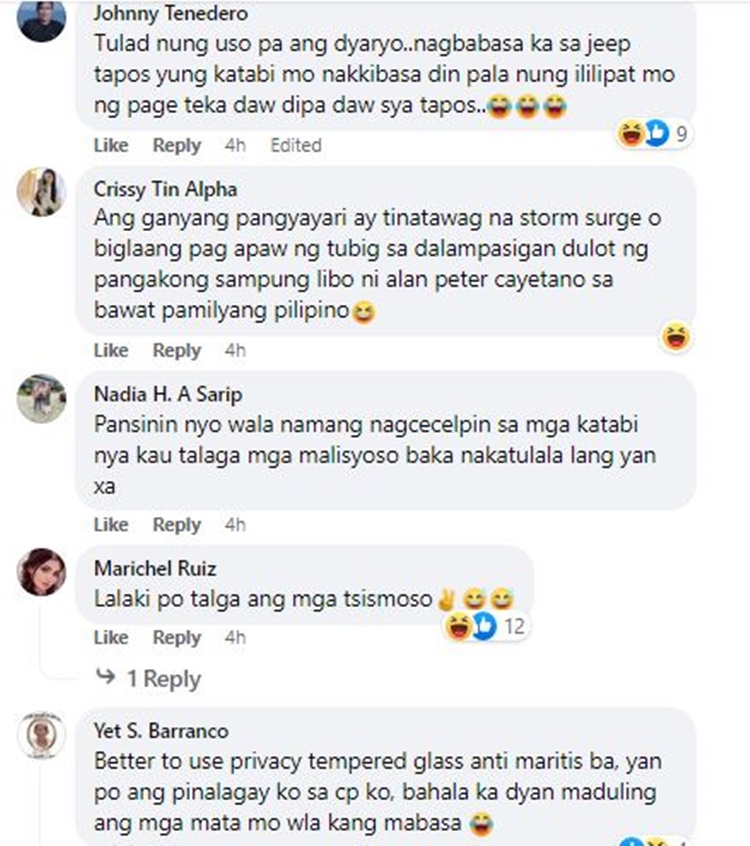Reply to Marichel Ruiz's comment
The height and width of the screenshot is (846, 750).
click(x=177, y=637)
